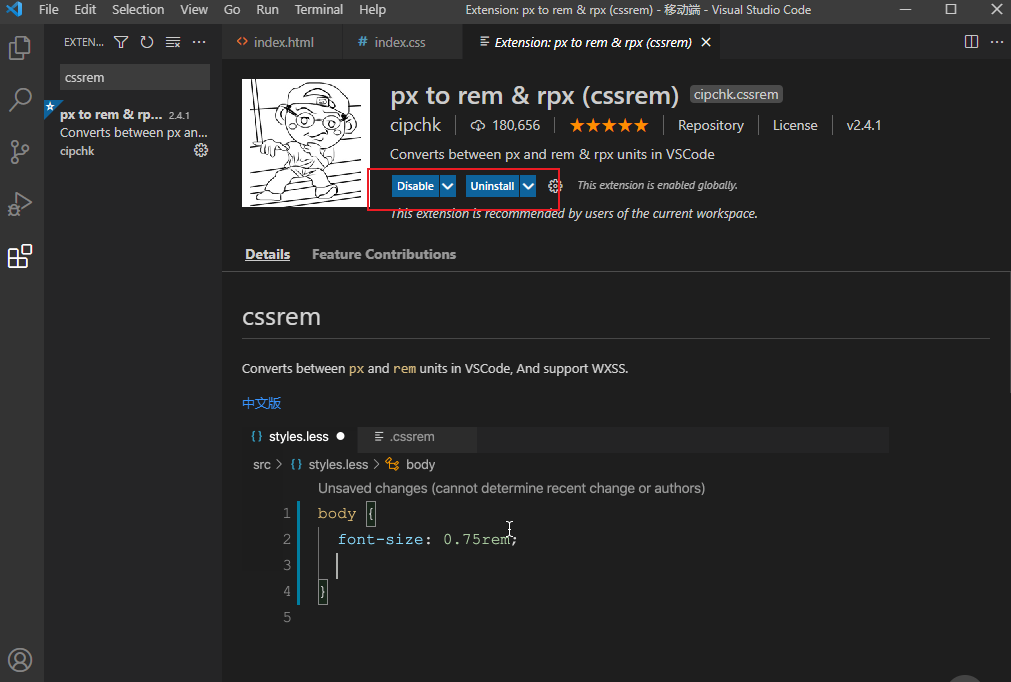This screenshot has height=682, width=1011.
Task: Open Run and Debug view
Action: point(20,204)
